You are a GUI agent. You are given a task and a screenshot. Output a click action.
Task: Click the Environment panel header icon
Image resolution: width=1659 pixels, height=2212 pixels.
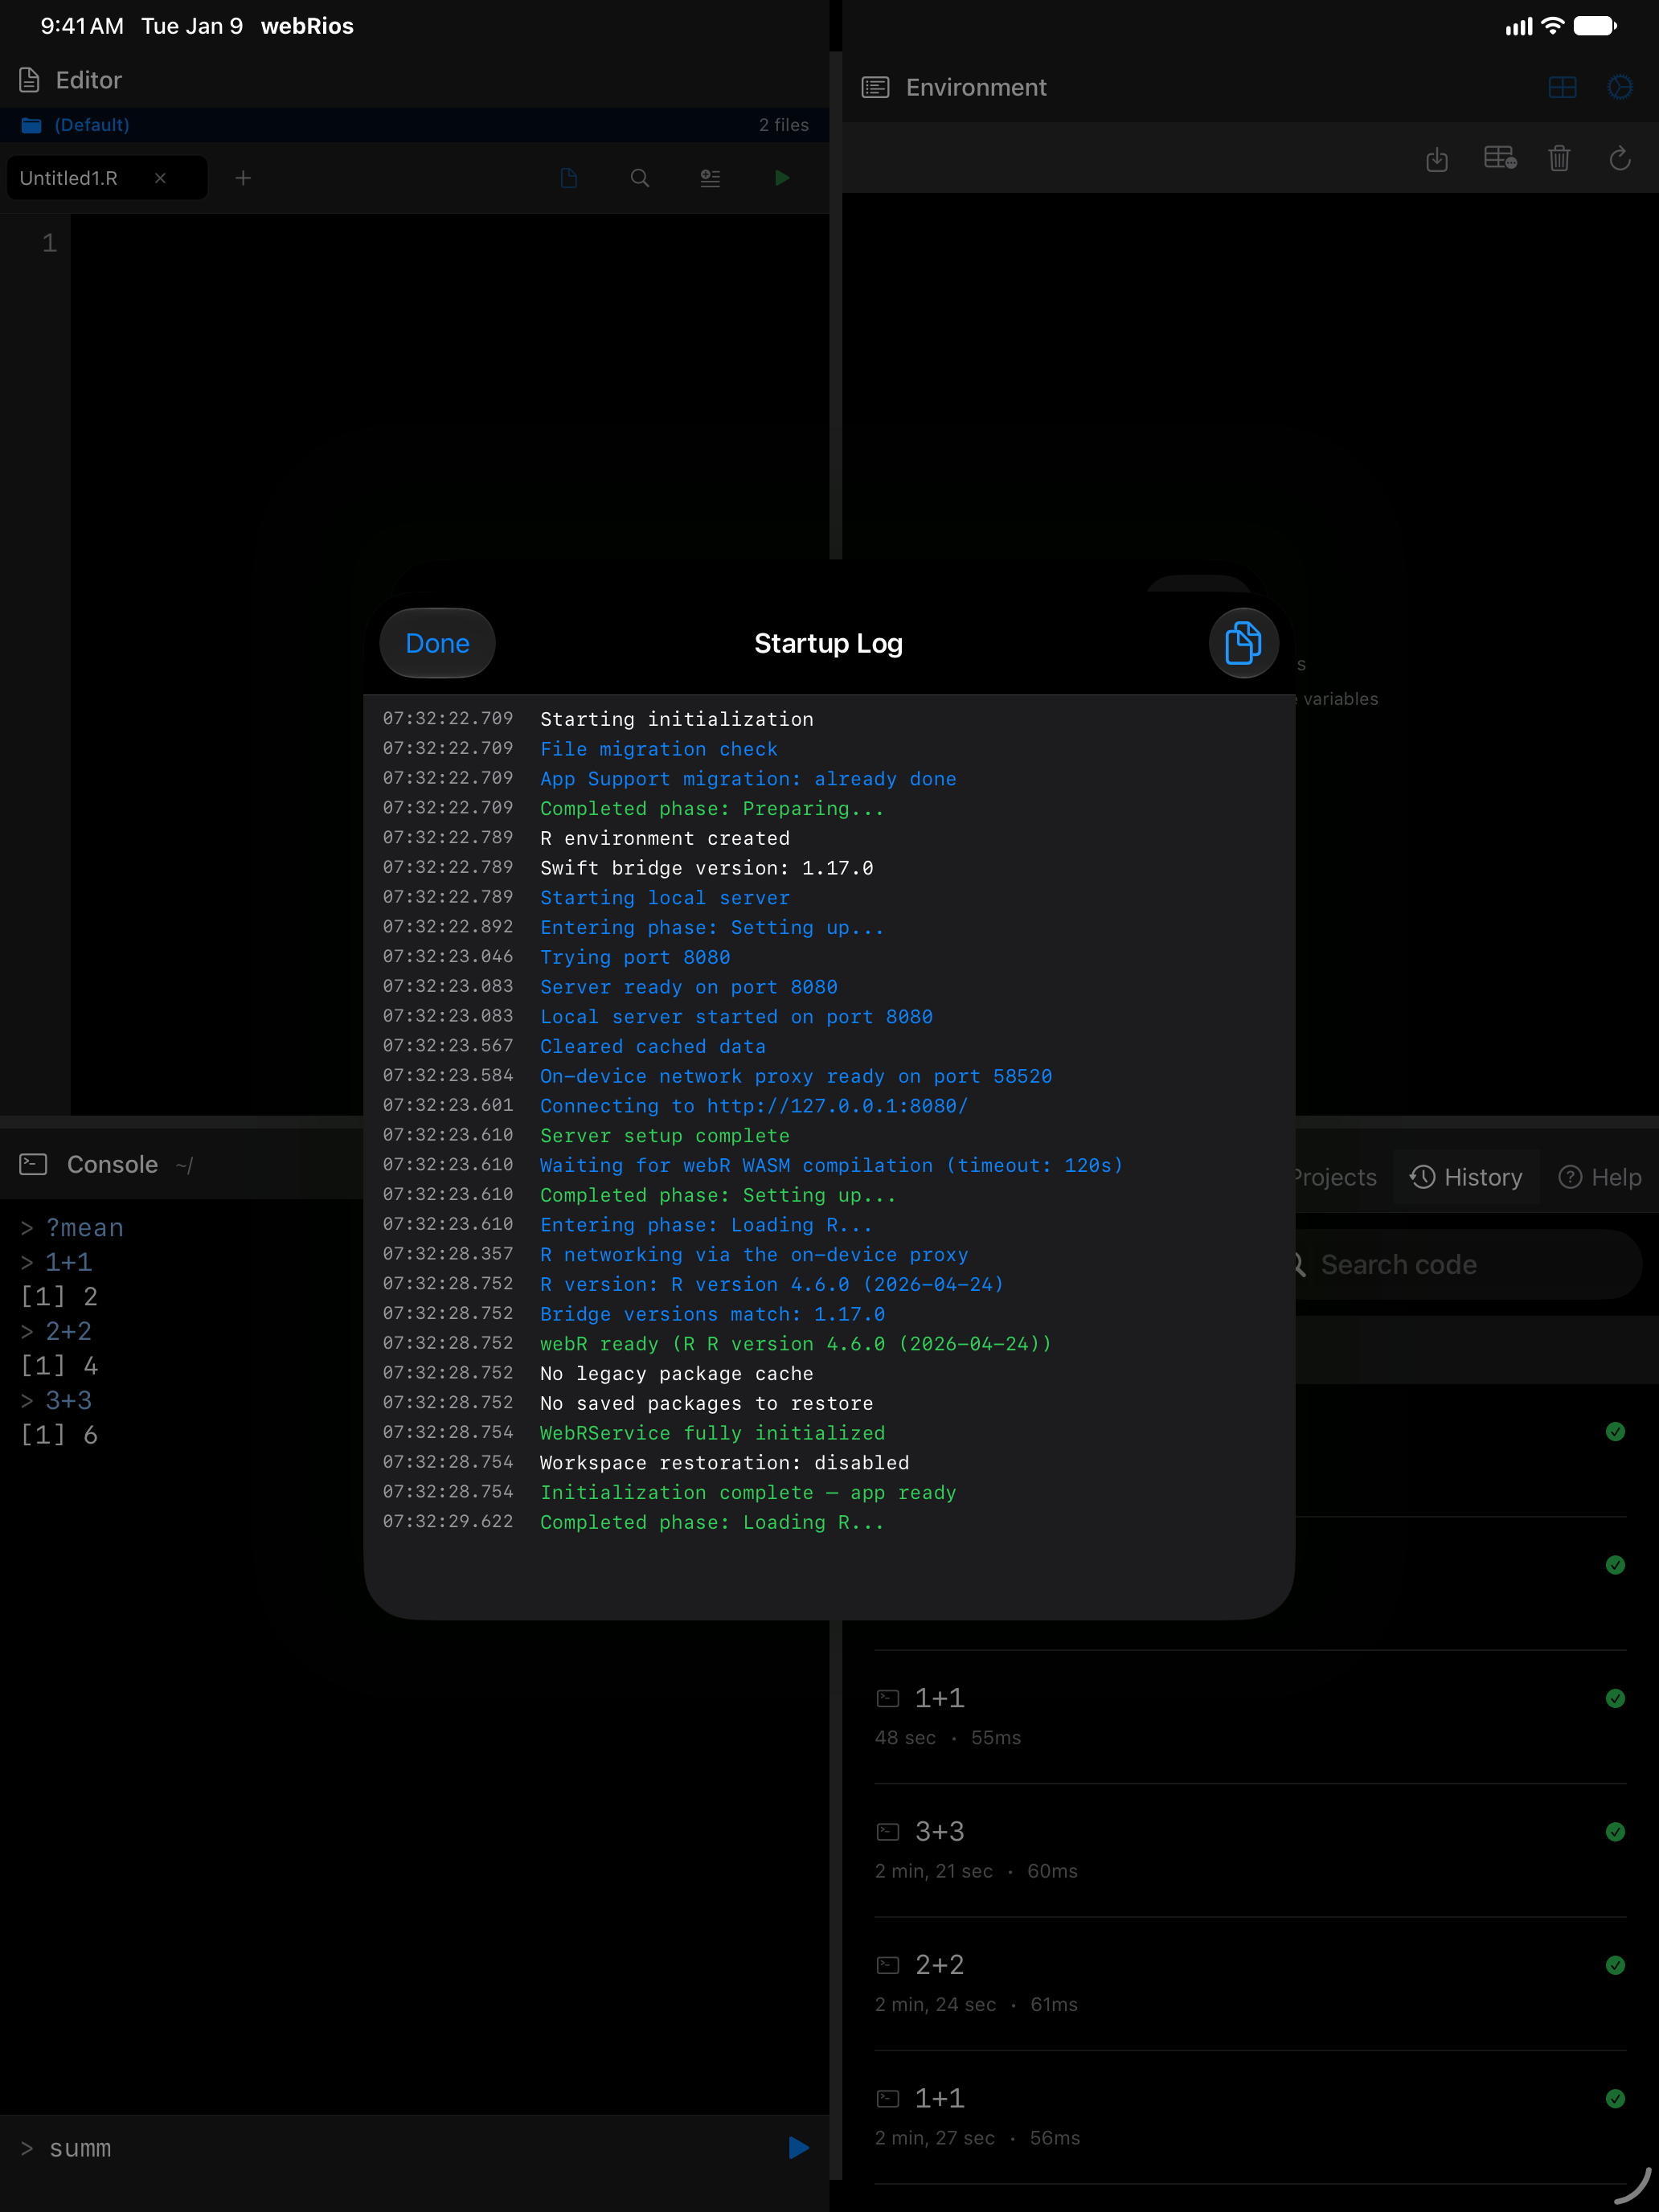[875, 88]
